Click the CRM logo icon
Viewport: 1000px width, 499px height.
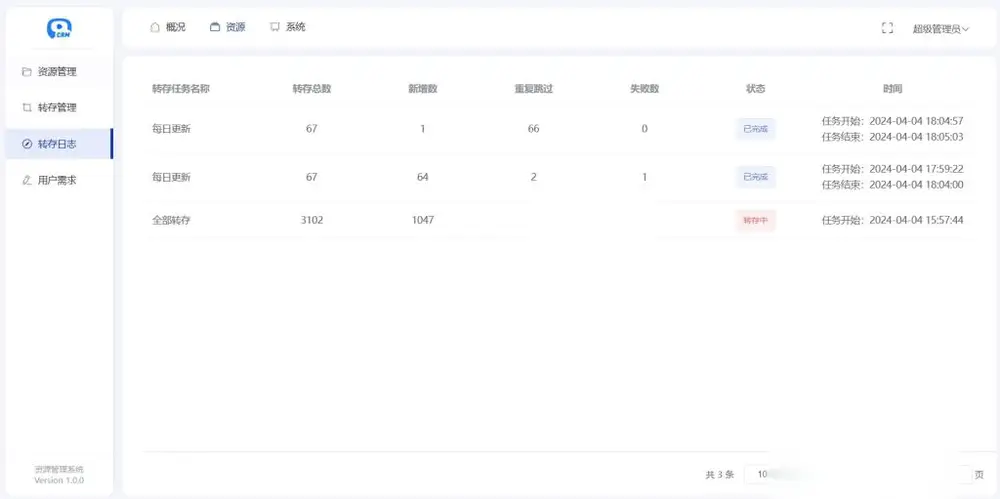click(x=59, y=28)
